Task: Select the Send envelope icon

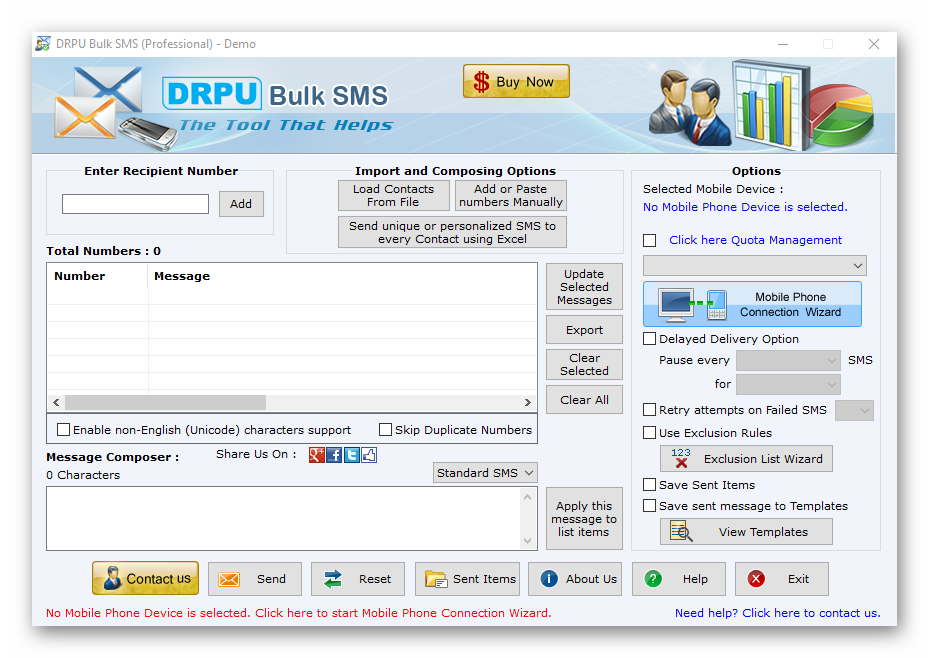Action: [x=228, y=578]
